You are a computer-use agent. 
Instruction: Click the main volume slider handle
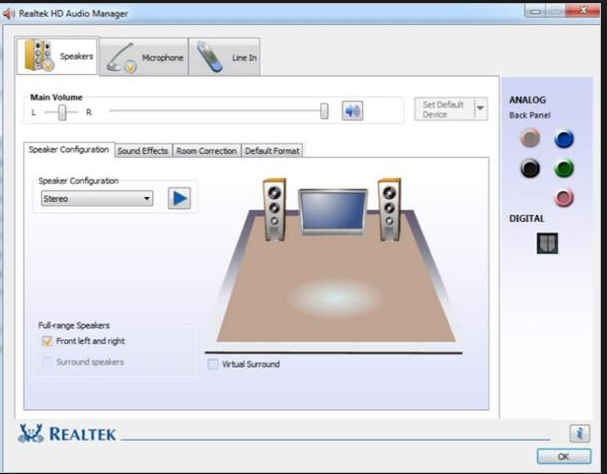[324, 111]
